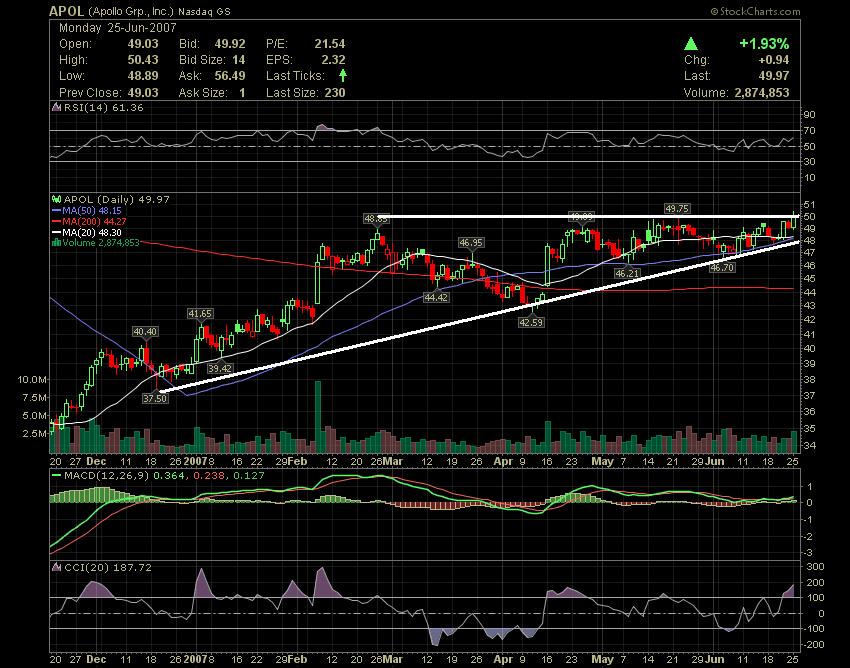Click the Ask value 56.49
This screenshot has height=668, width=850.
coord(230,76)
